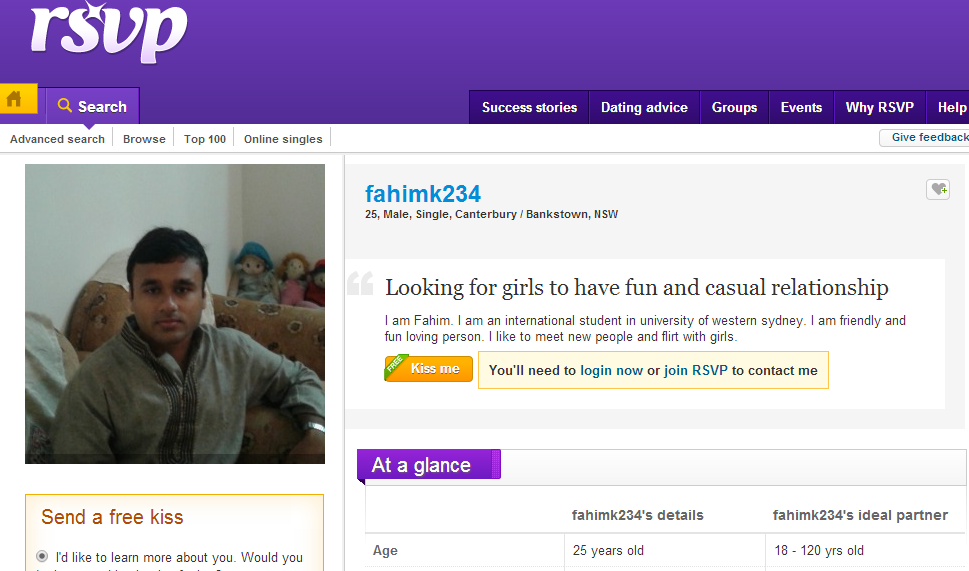Viewport: 969px width, 571px height.
Task: Open Why RSVP menu item
Action: tap(879, 108)
